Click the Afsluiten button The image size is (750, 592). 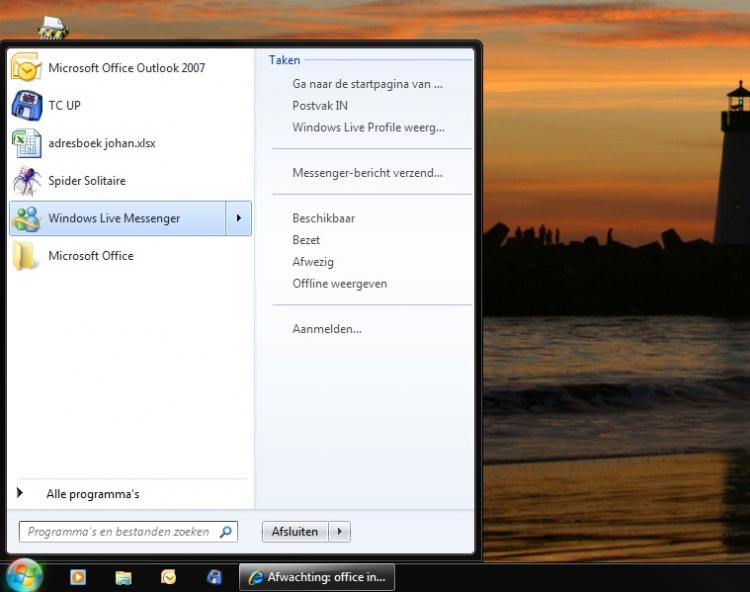[x=295, y=532]
